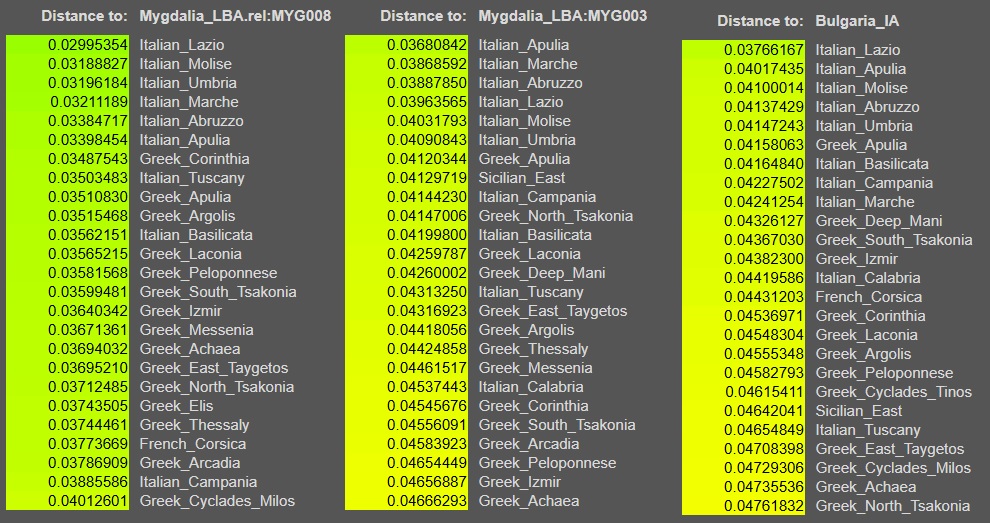Click Sicilian_East in the Bulgaria_IA list
Image resolution: width=990 pixels, height=523 pixels.
click(x=859, y=411)
